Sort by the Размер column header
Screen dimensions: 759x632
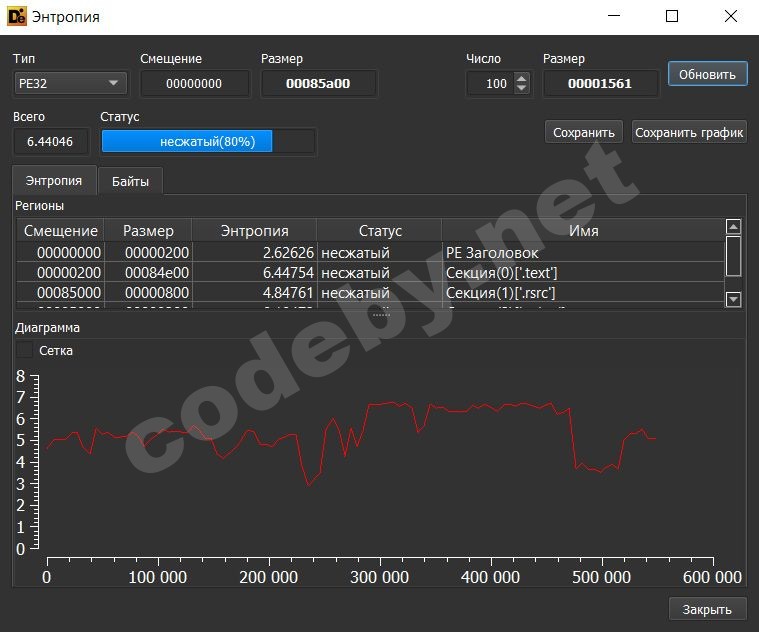(148, 230)
